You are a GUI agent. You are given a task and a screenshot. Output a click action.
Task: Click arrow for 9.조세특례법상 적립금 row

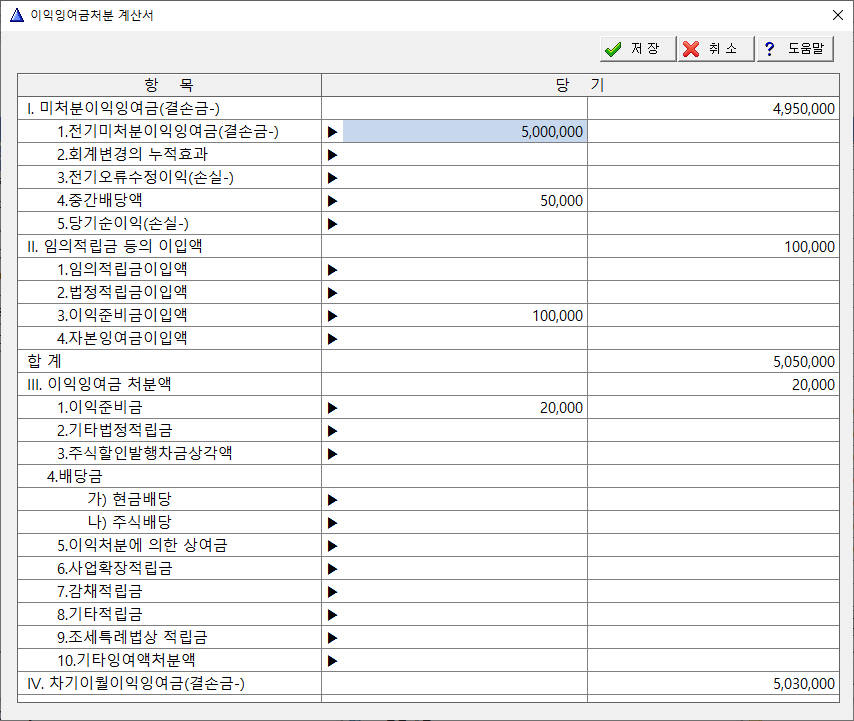332,638
